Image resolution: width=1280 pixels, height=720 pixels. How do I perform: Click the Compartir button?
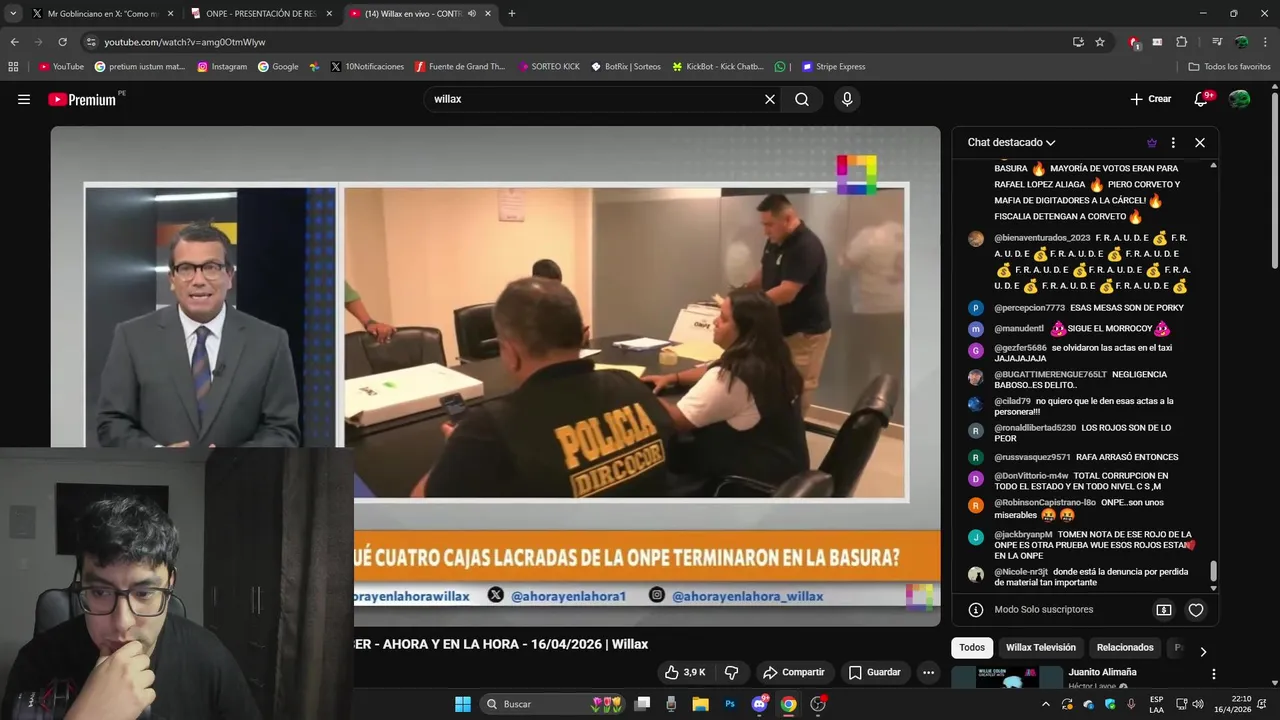tap(793, 672)
